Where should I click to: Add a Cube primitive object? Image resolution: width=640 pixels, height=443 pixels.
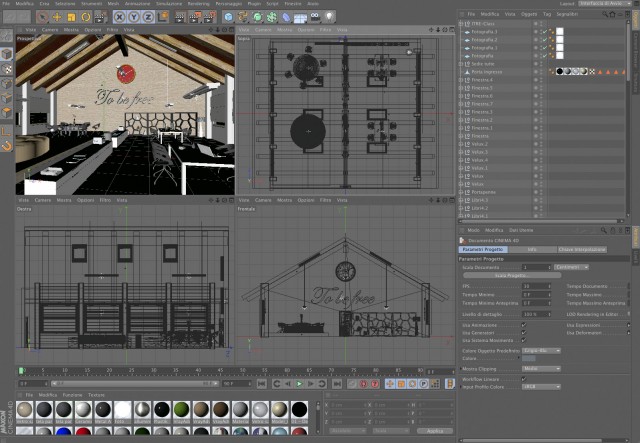229,17
